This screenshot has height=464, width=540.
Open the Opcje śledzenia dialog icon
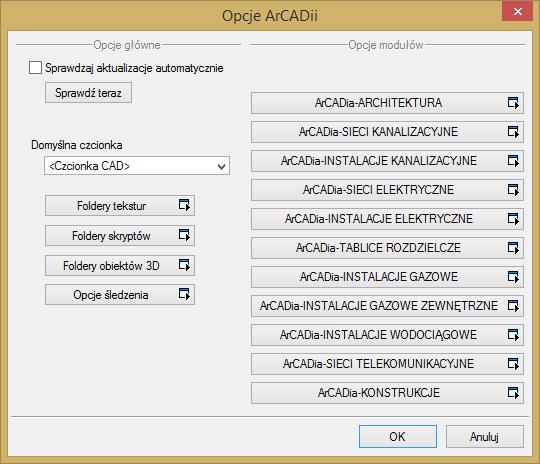point(184,295)
